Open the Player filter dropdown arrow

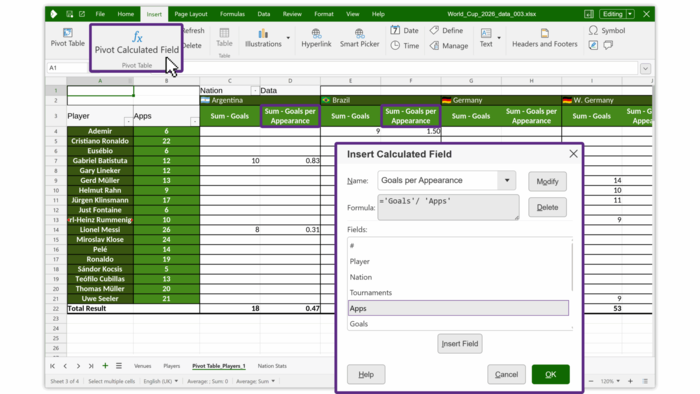tap(129, 121)
